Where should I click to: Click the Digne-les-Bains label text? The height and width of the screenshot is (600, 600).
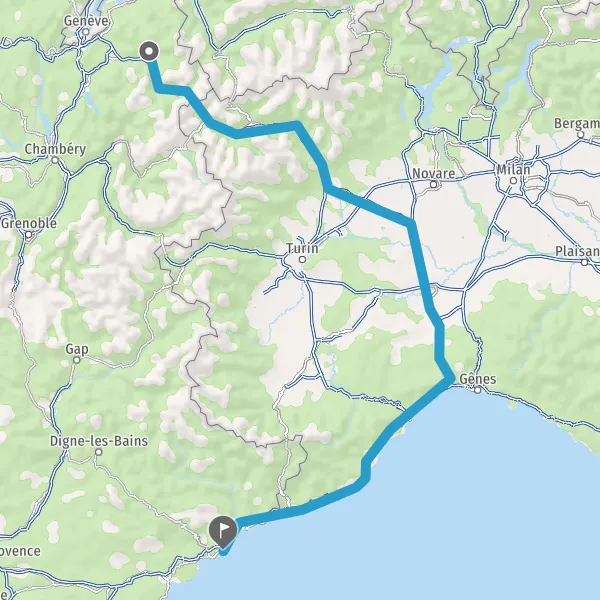point(99,441)
